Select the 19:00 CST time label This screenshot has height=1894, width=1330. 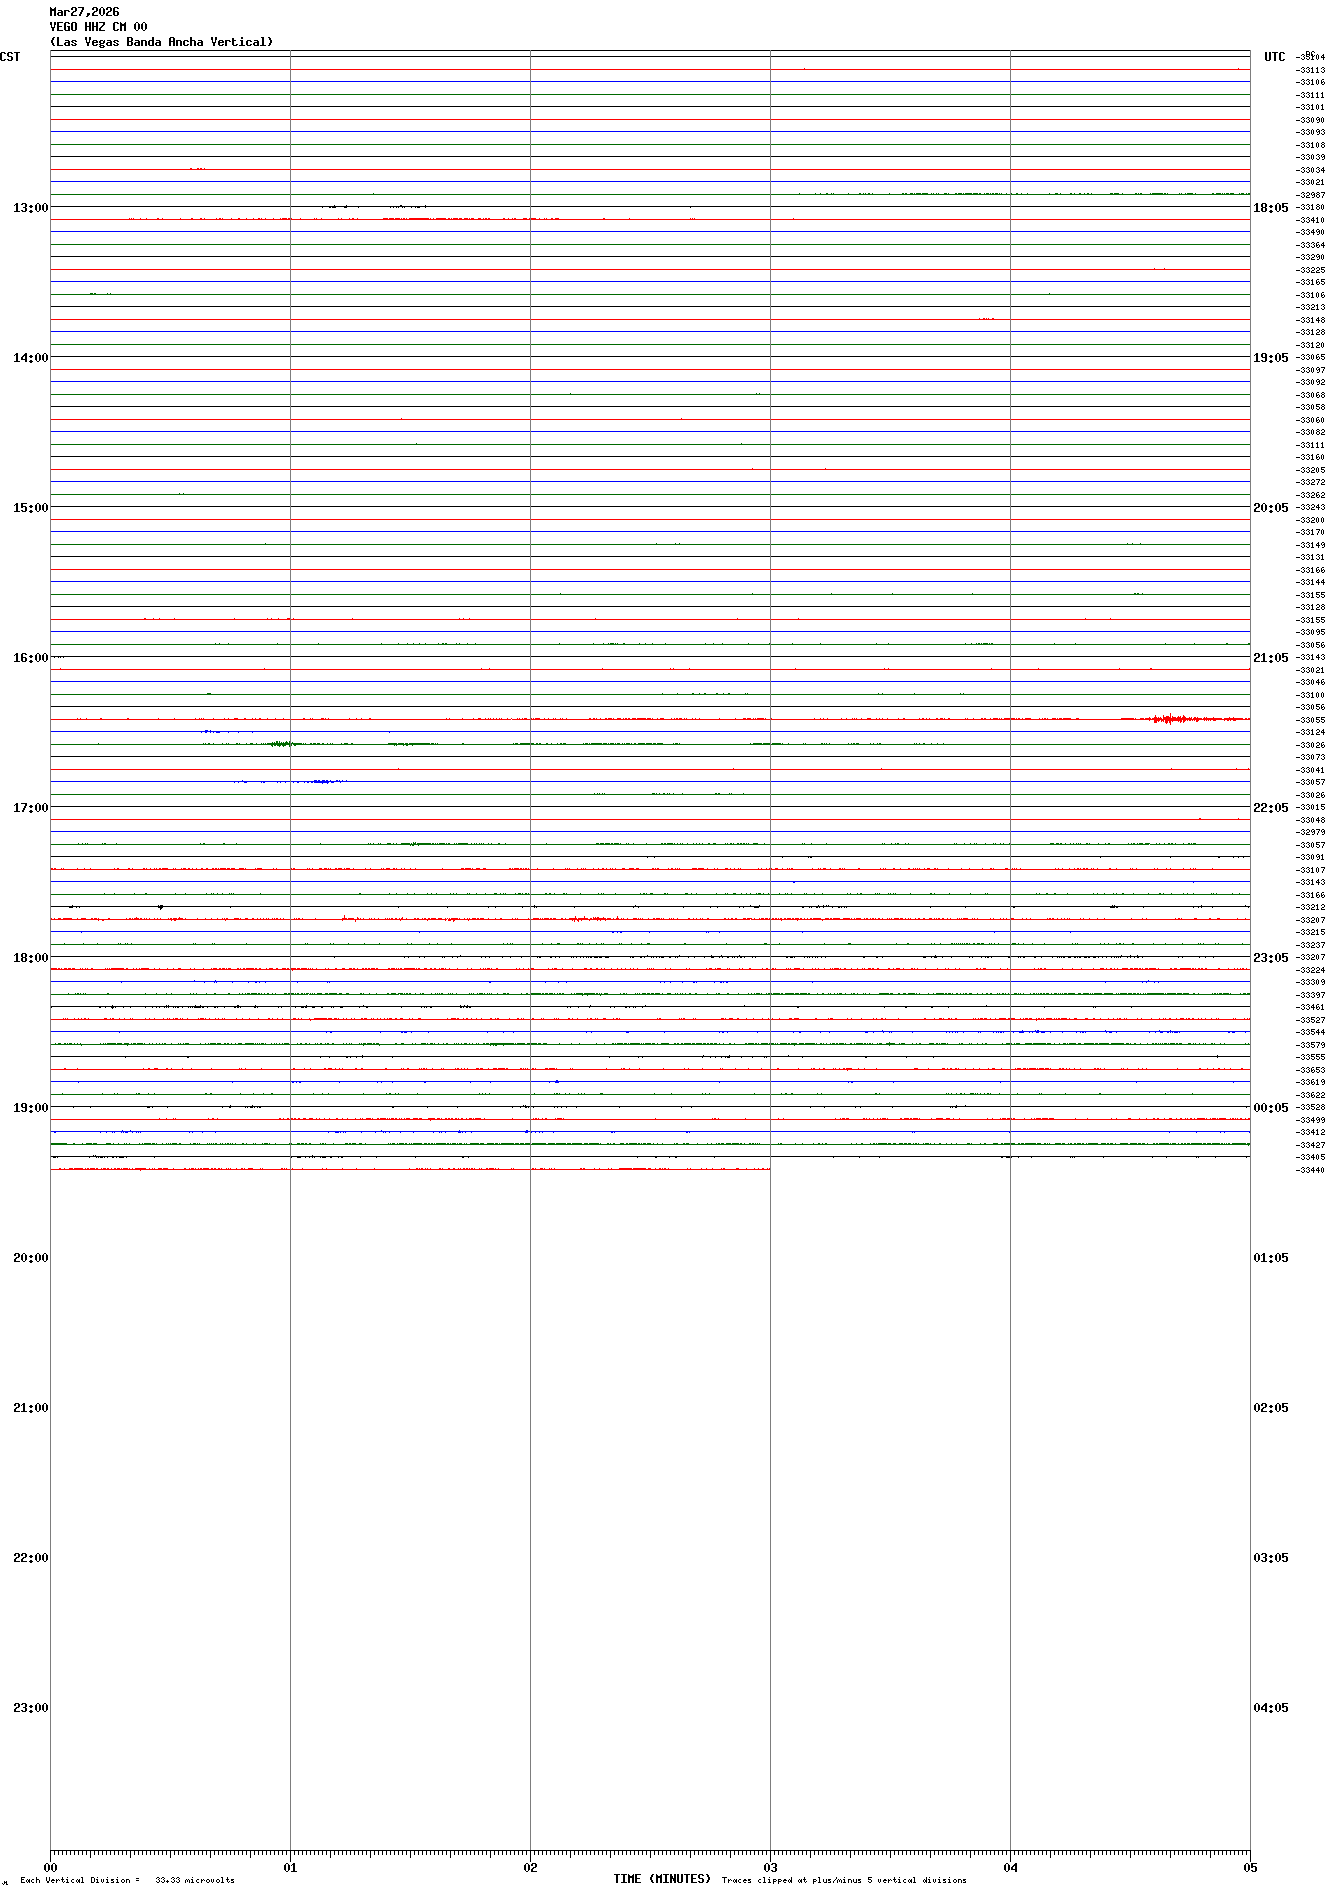point(30,1108)
